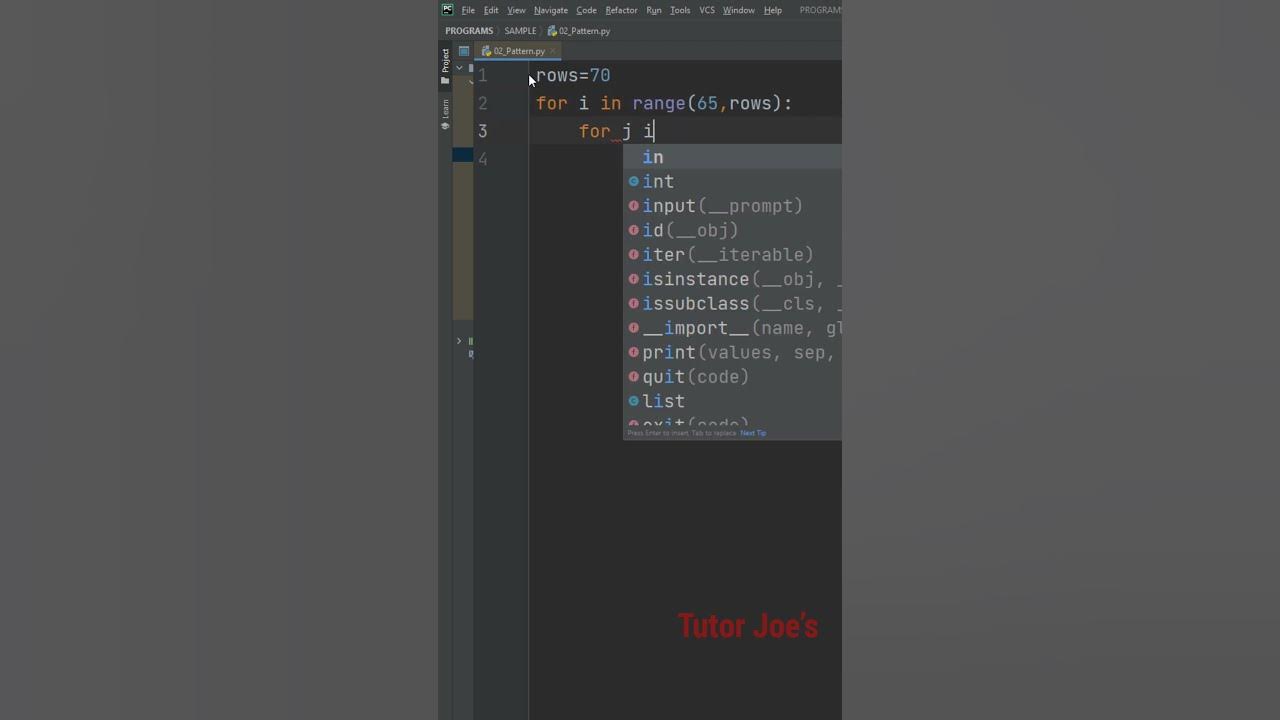Place cursor at 'for j i' line
Image resolution: width=1280 pixels, height=720 pixels.
[616, 131]
